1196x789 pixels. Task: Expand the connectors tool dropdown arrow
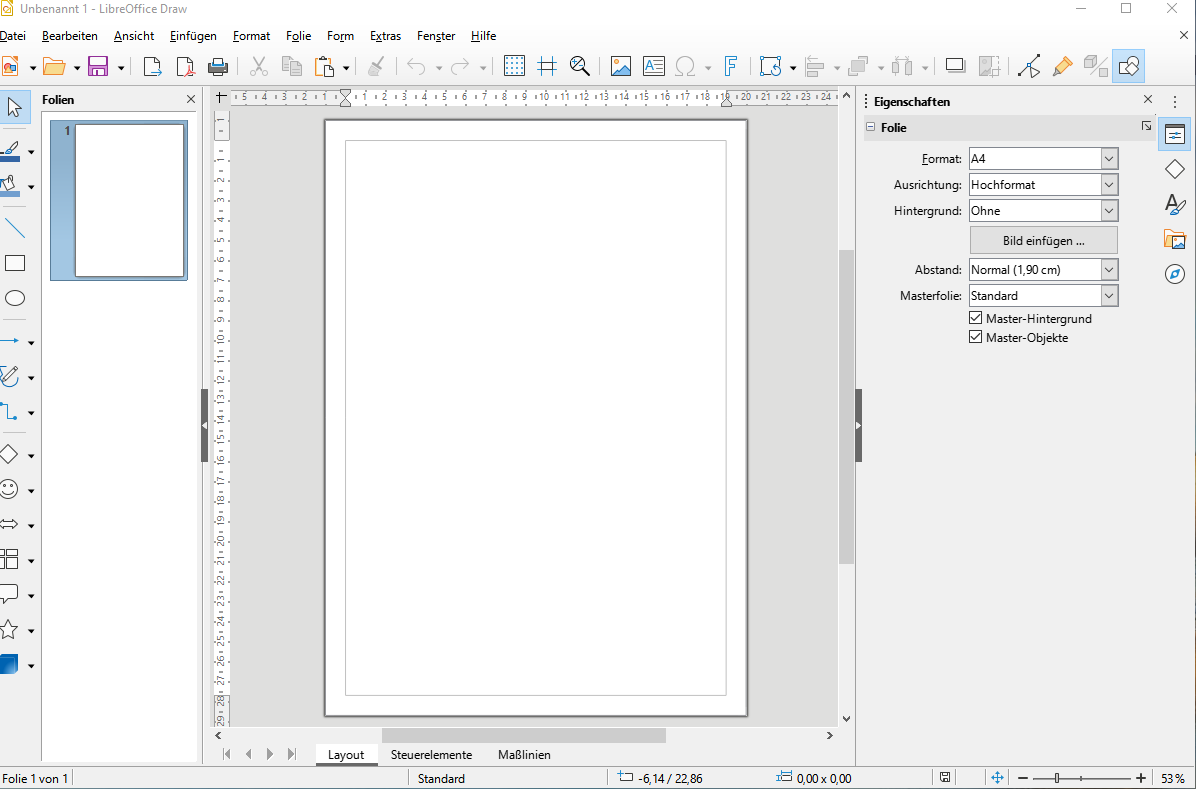pos(31,413)
